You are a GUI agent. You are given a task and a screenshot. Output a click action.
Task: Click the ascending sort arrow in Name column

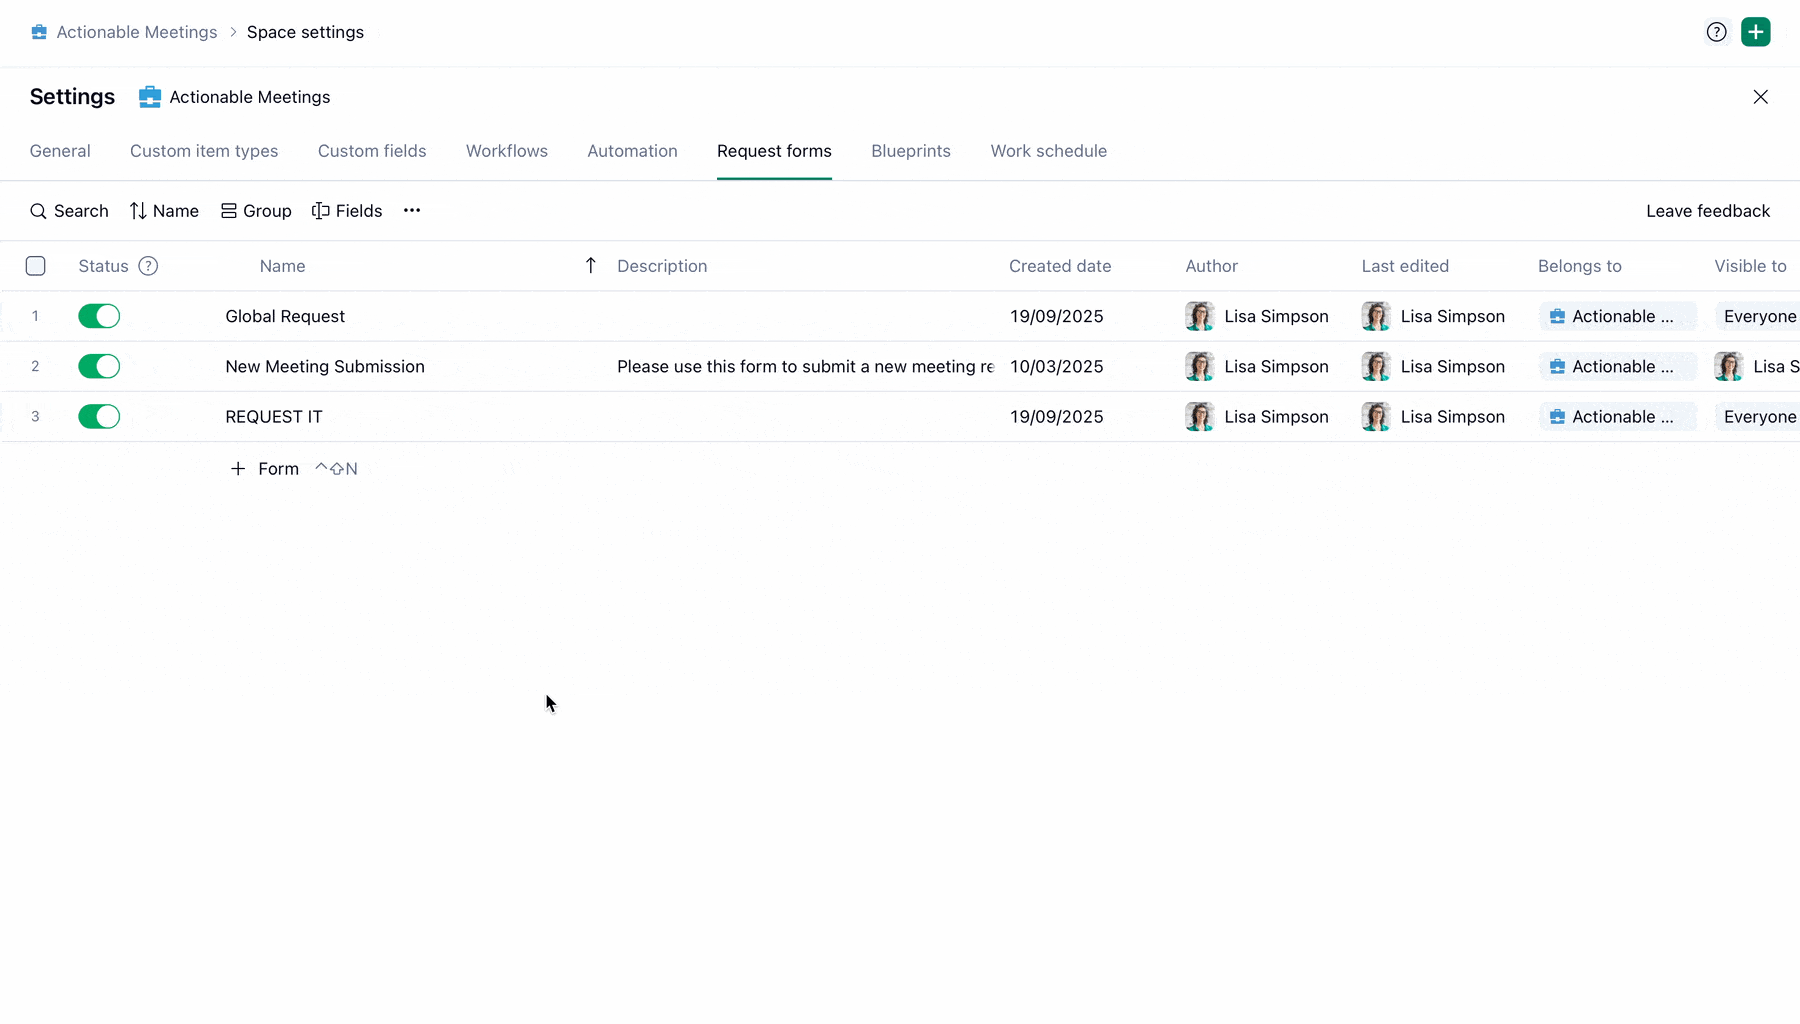591,266
